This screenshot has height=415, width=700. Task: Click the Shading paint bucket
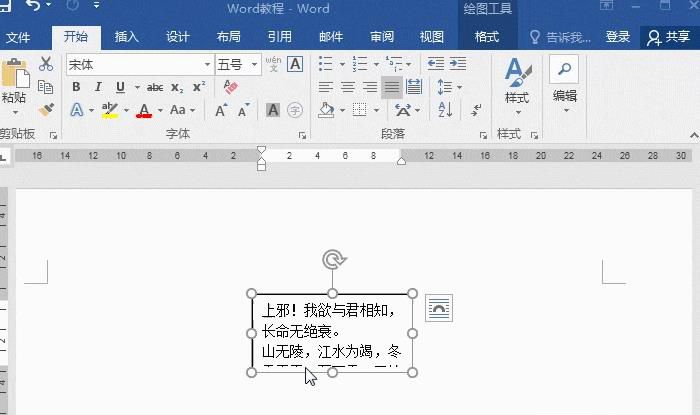coord(326,110)
